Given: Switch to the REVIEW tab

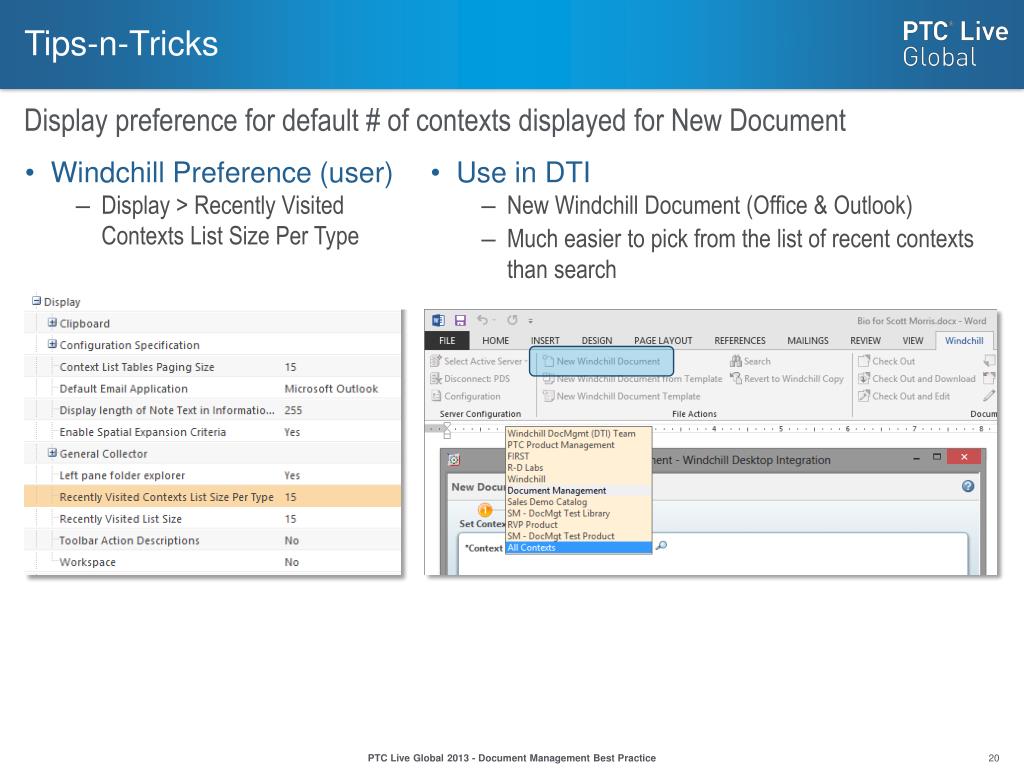Looking at the screenshot, I should pos(865,341).
